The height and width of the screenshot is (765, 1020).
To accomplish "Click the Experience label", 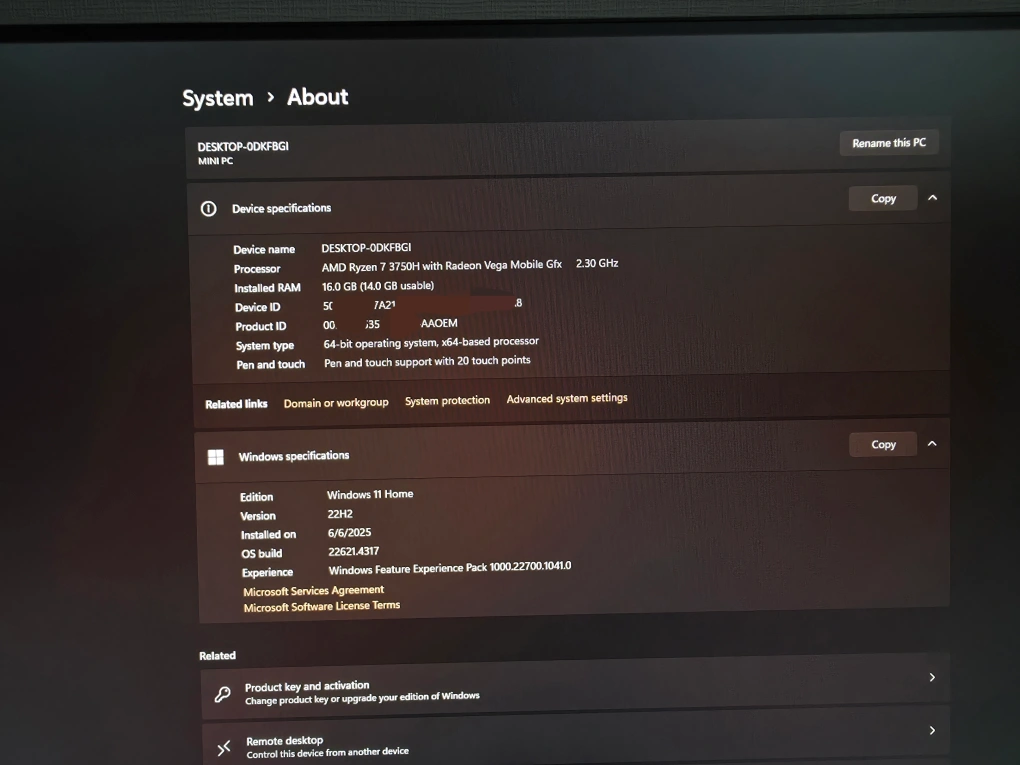I will click(267, 572).
